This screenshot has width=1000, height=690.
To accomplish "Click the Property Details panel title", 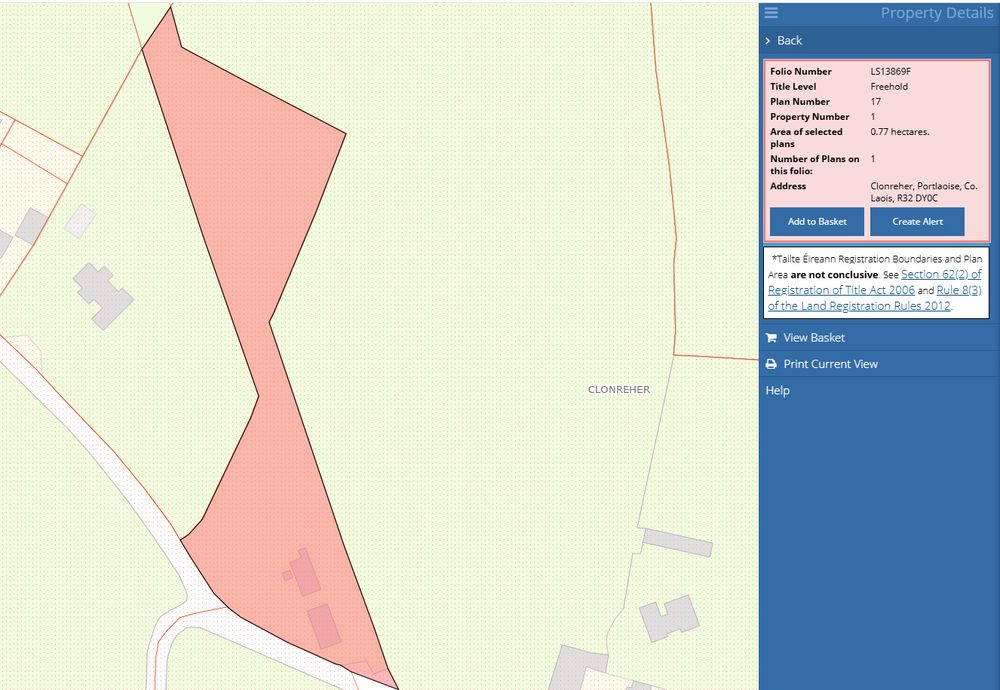I will pos(937,13).
